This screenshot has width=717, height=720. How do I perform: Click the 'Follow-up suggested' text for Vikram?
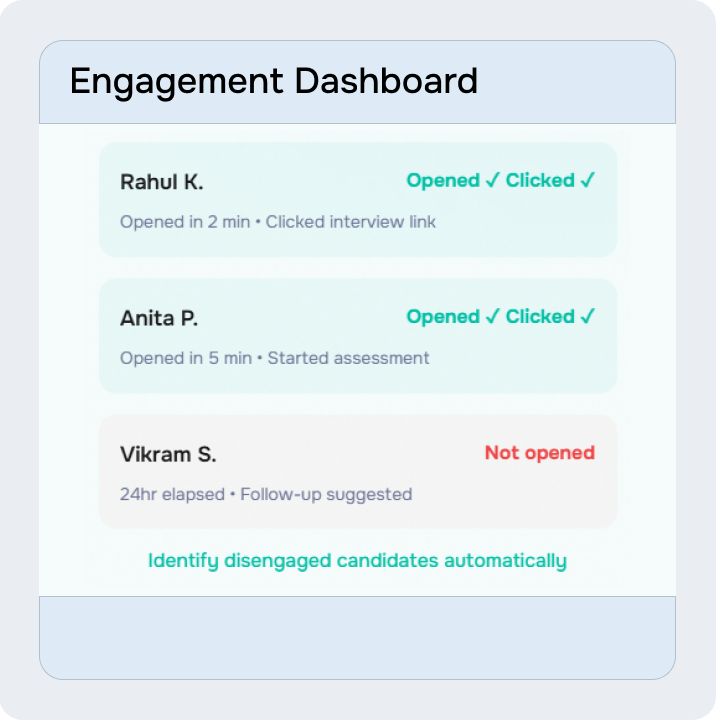point(326,494)
